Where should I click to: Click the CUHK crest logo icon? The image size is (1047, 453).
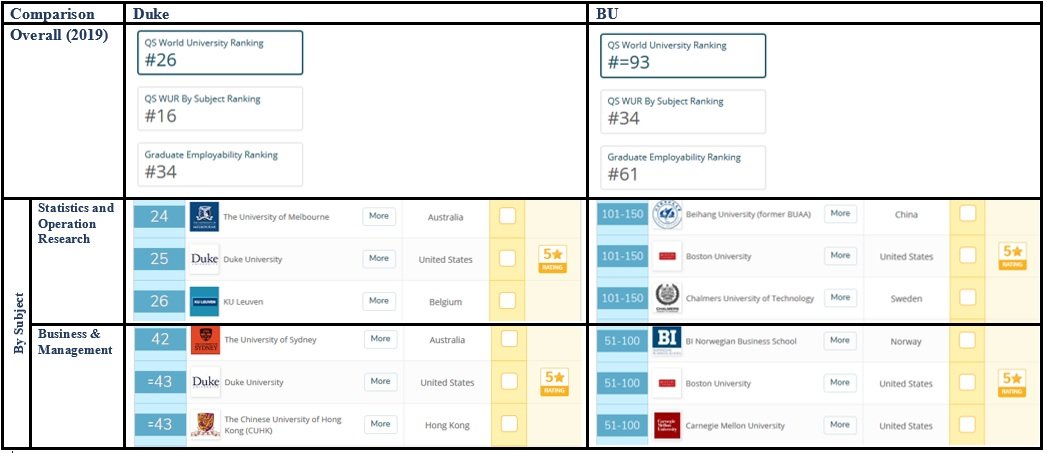[x=204, y=424]
